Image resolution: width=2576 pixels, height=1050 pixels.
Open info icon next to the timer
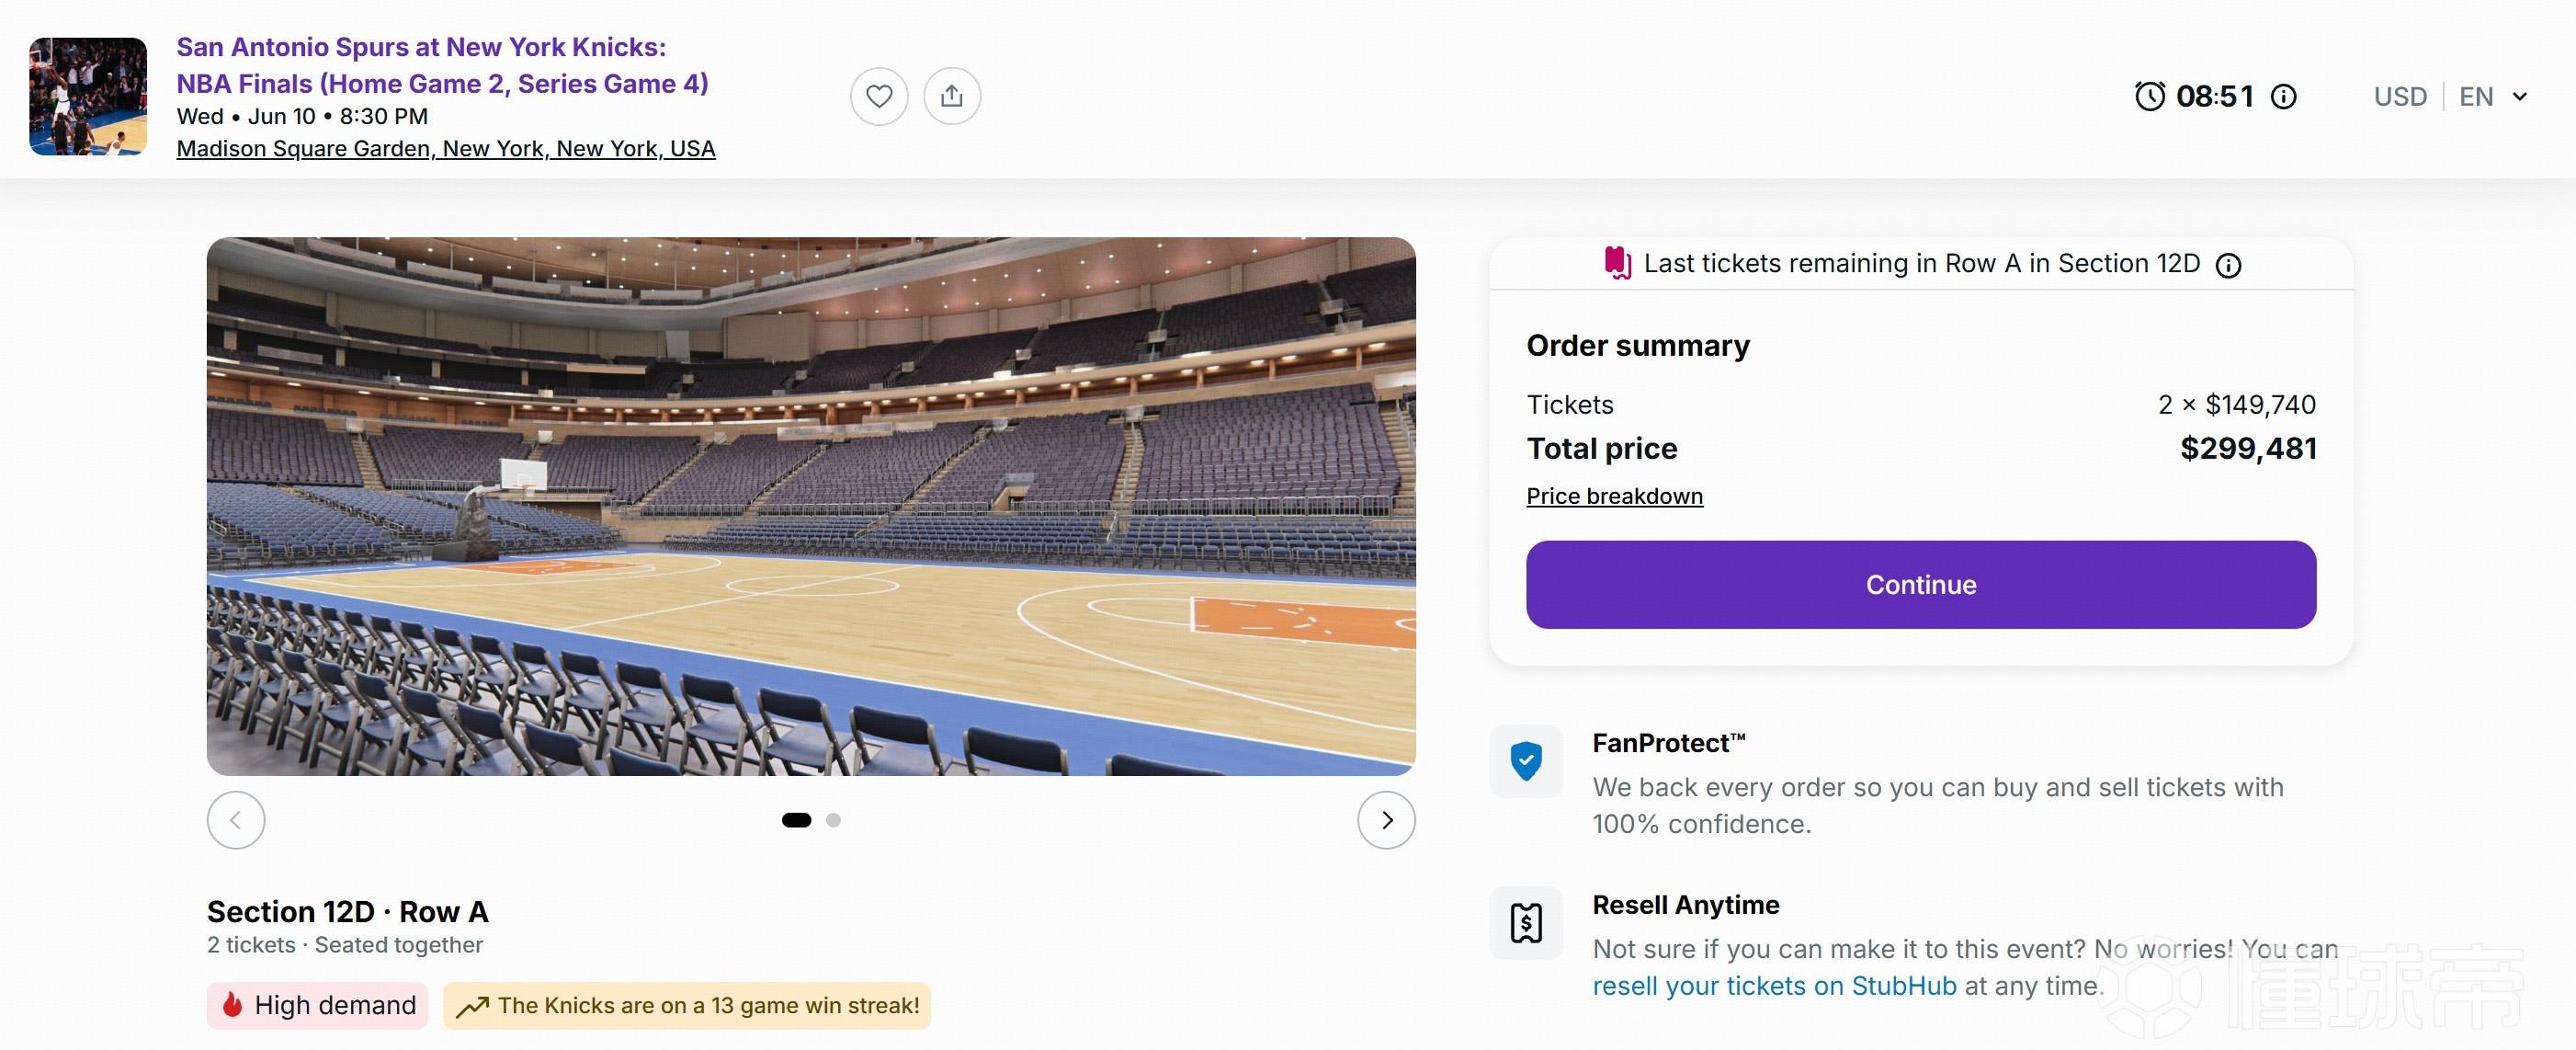click(x=2284, y=97)
